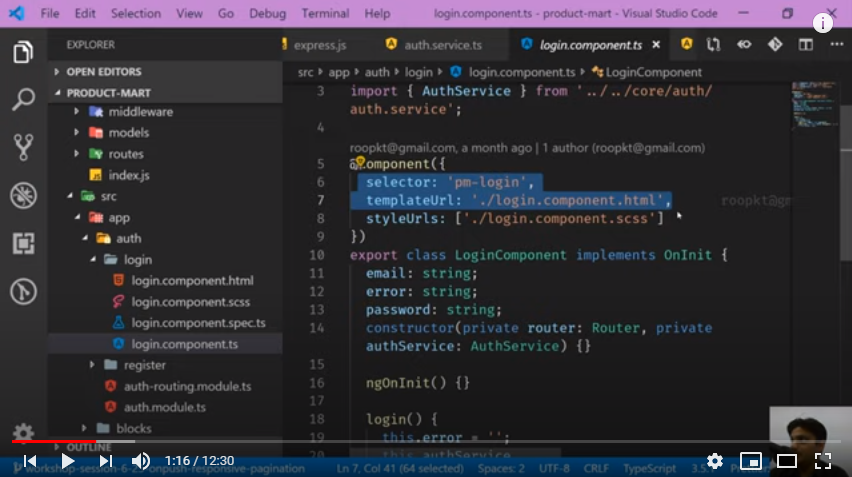Mute the video with the speaker icon
This screenshot has width=852, height=477.
point(141,461)
